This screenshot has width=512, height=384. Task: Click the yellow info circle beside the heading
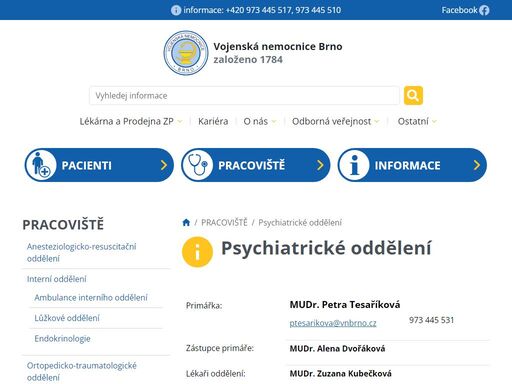click(x=197, y=252)
